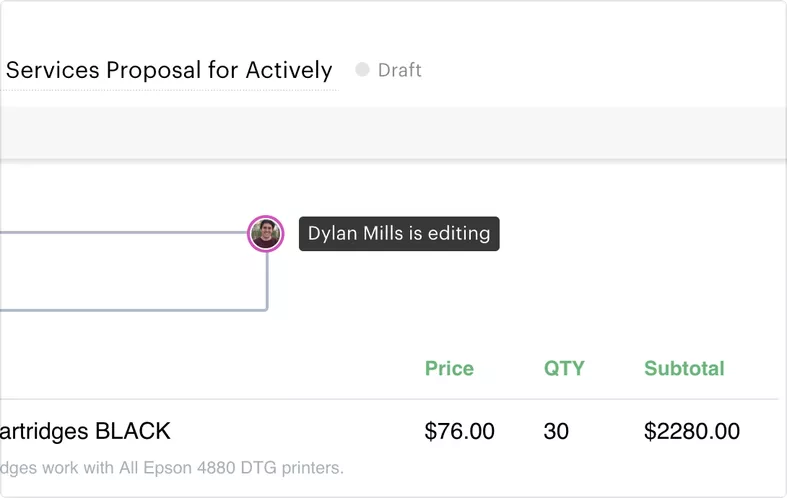Select the Price column header

449,368
